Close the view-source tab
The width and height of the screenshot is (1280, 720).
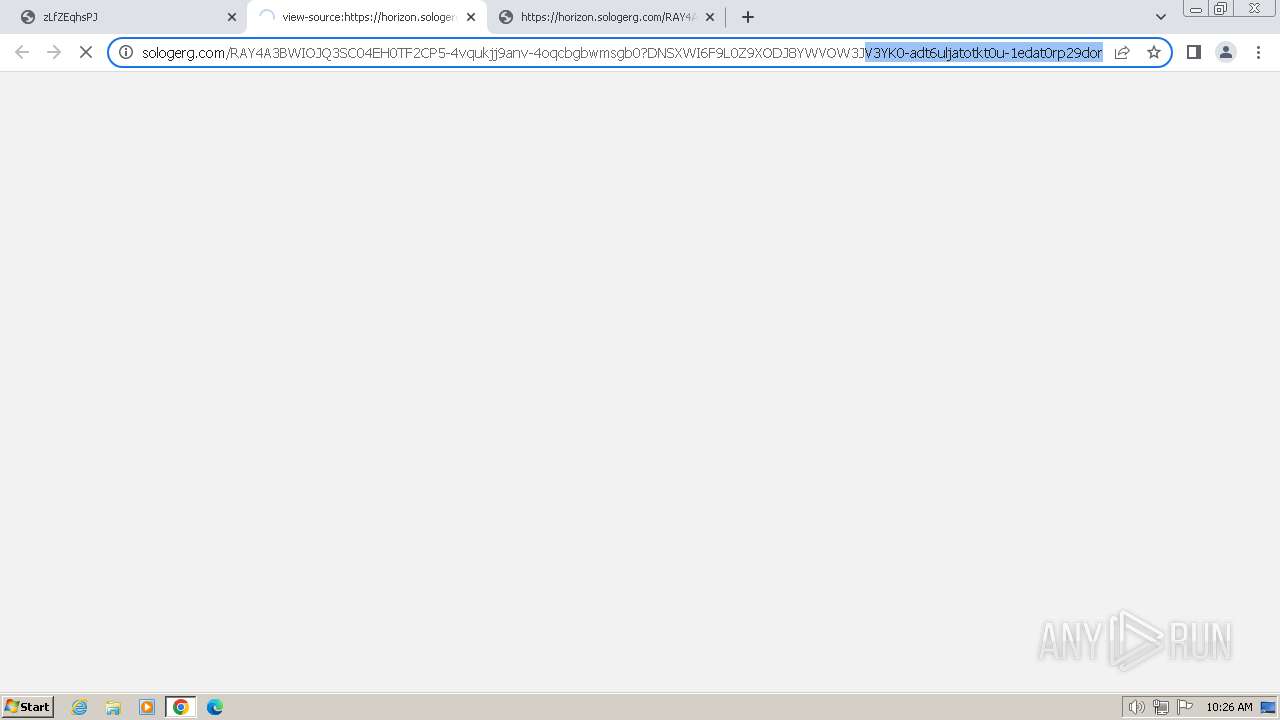(471, 17)
